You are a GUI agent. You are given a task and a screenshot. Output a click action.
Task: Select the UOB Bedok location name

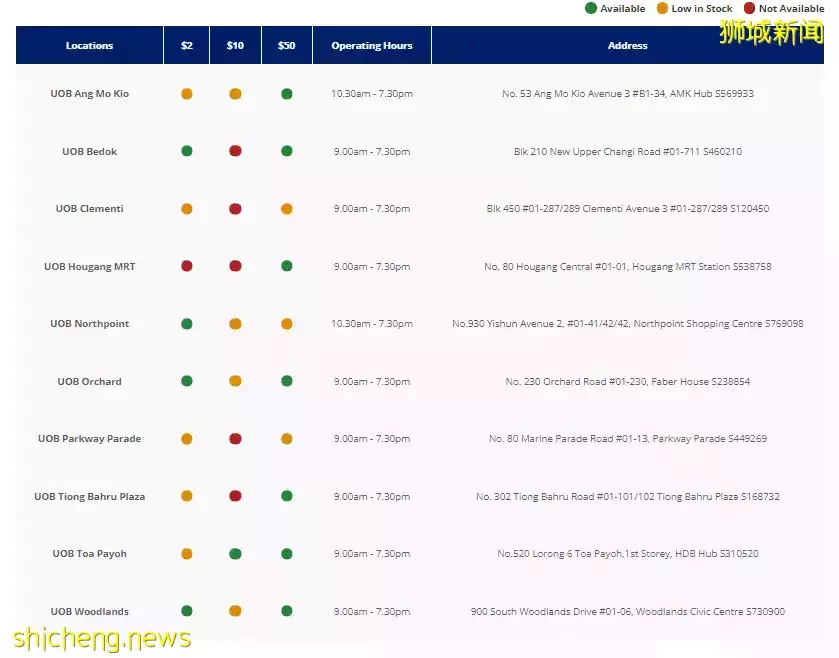click(x=89, y=151)
